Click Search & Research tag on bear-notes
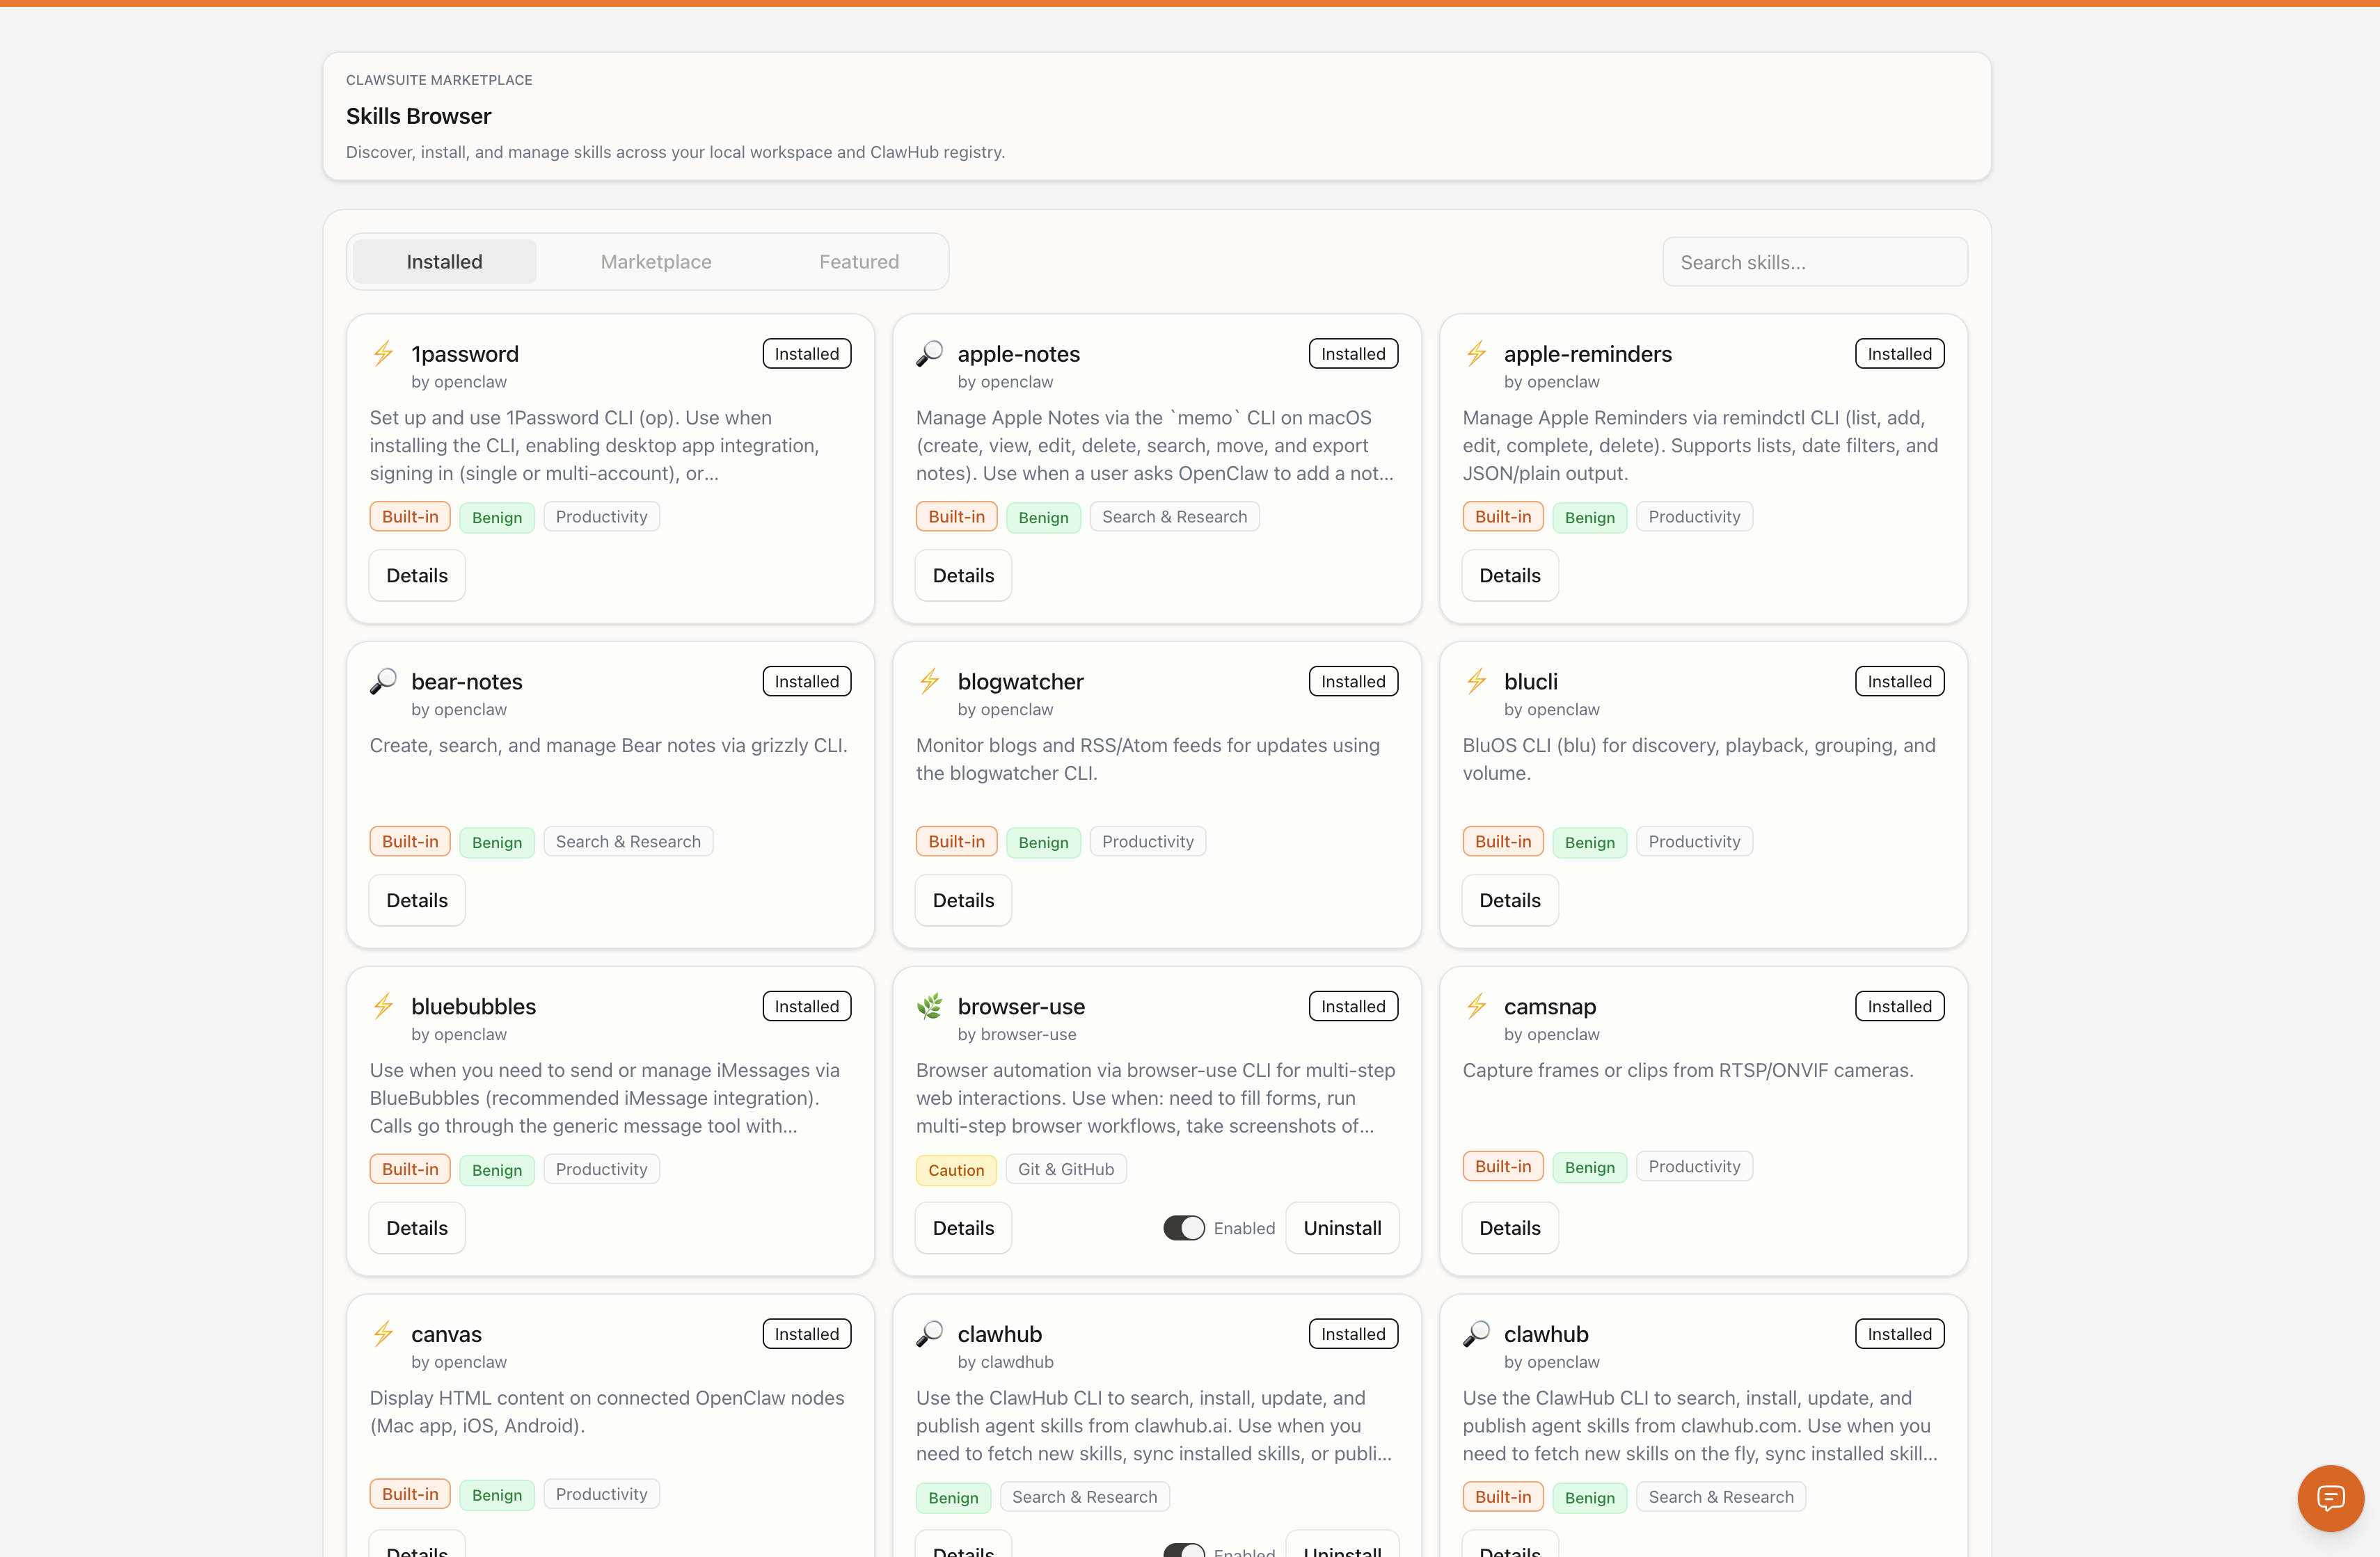 (x=628, y=842)
